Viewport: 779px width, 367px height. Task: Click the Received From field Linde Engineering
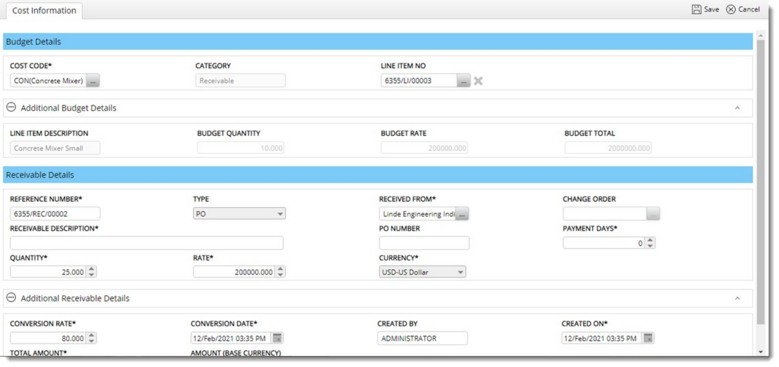click(x=418, y=214)
